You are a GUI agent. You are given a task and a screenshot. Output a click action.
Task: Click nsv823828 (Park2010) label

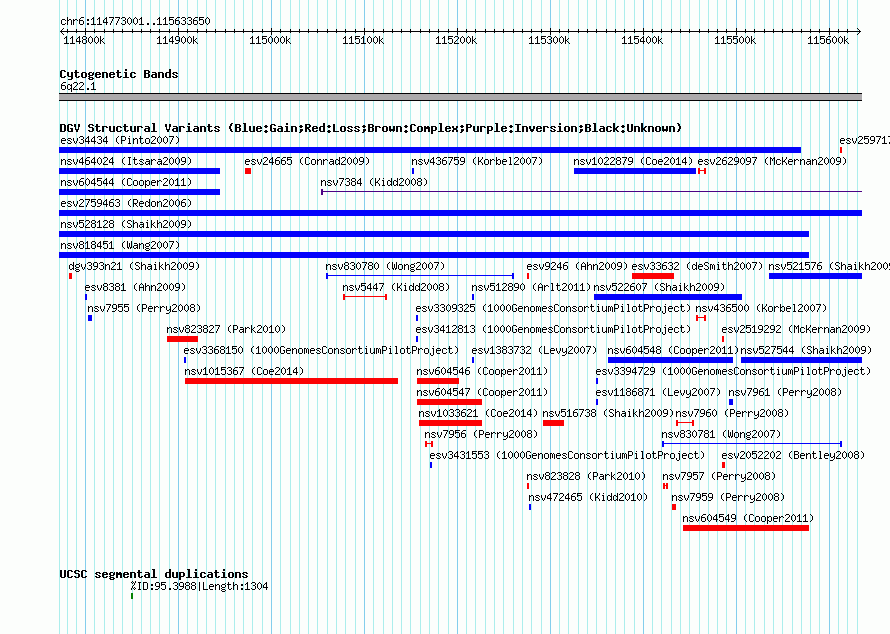point(586,476)
